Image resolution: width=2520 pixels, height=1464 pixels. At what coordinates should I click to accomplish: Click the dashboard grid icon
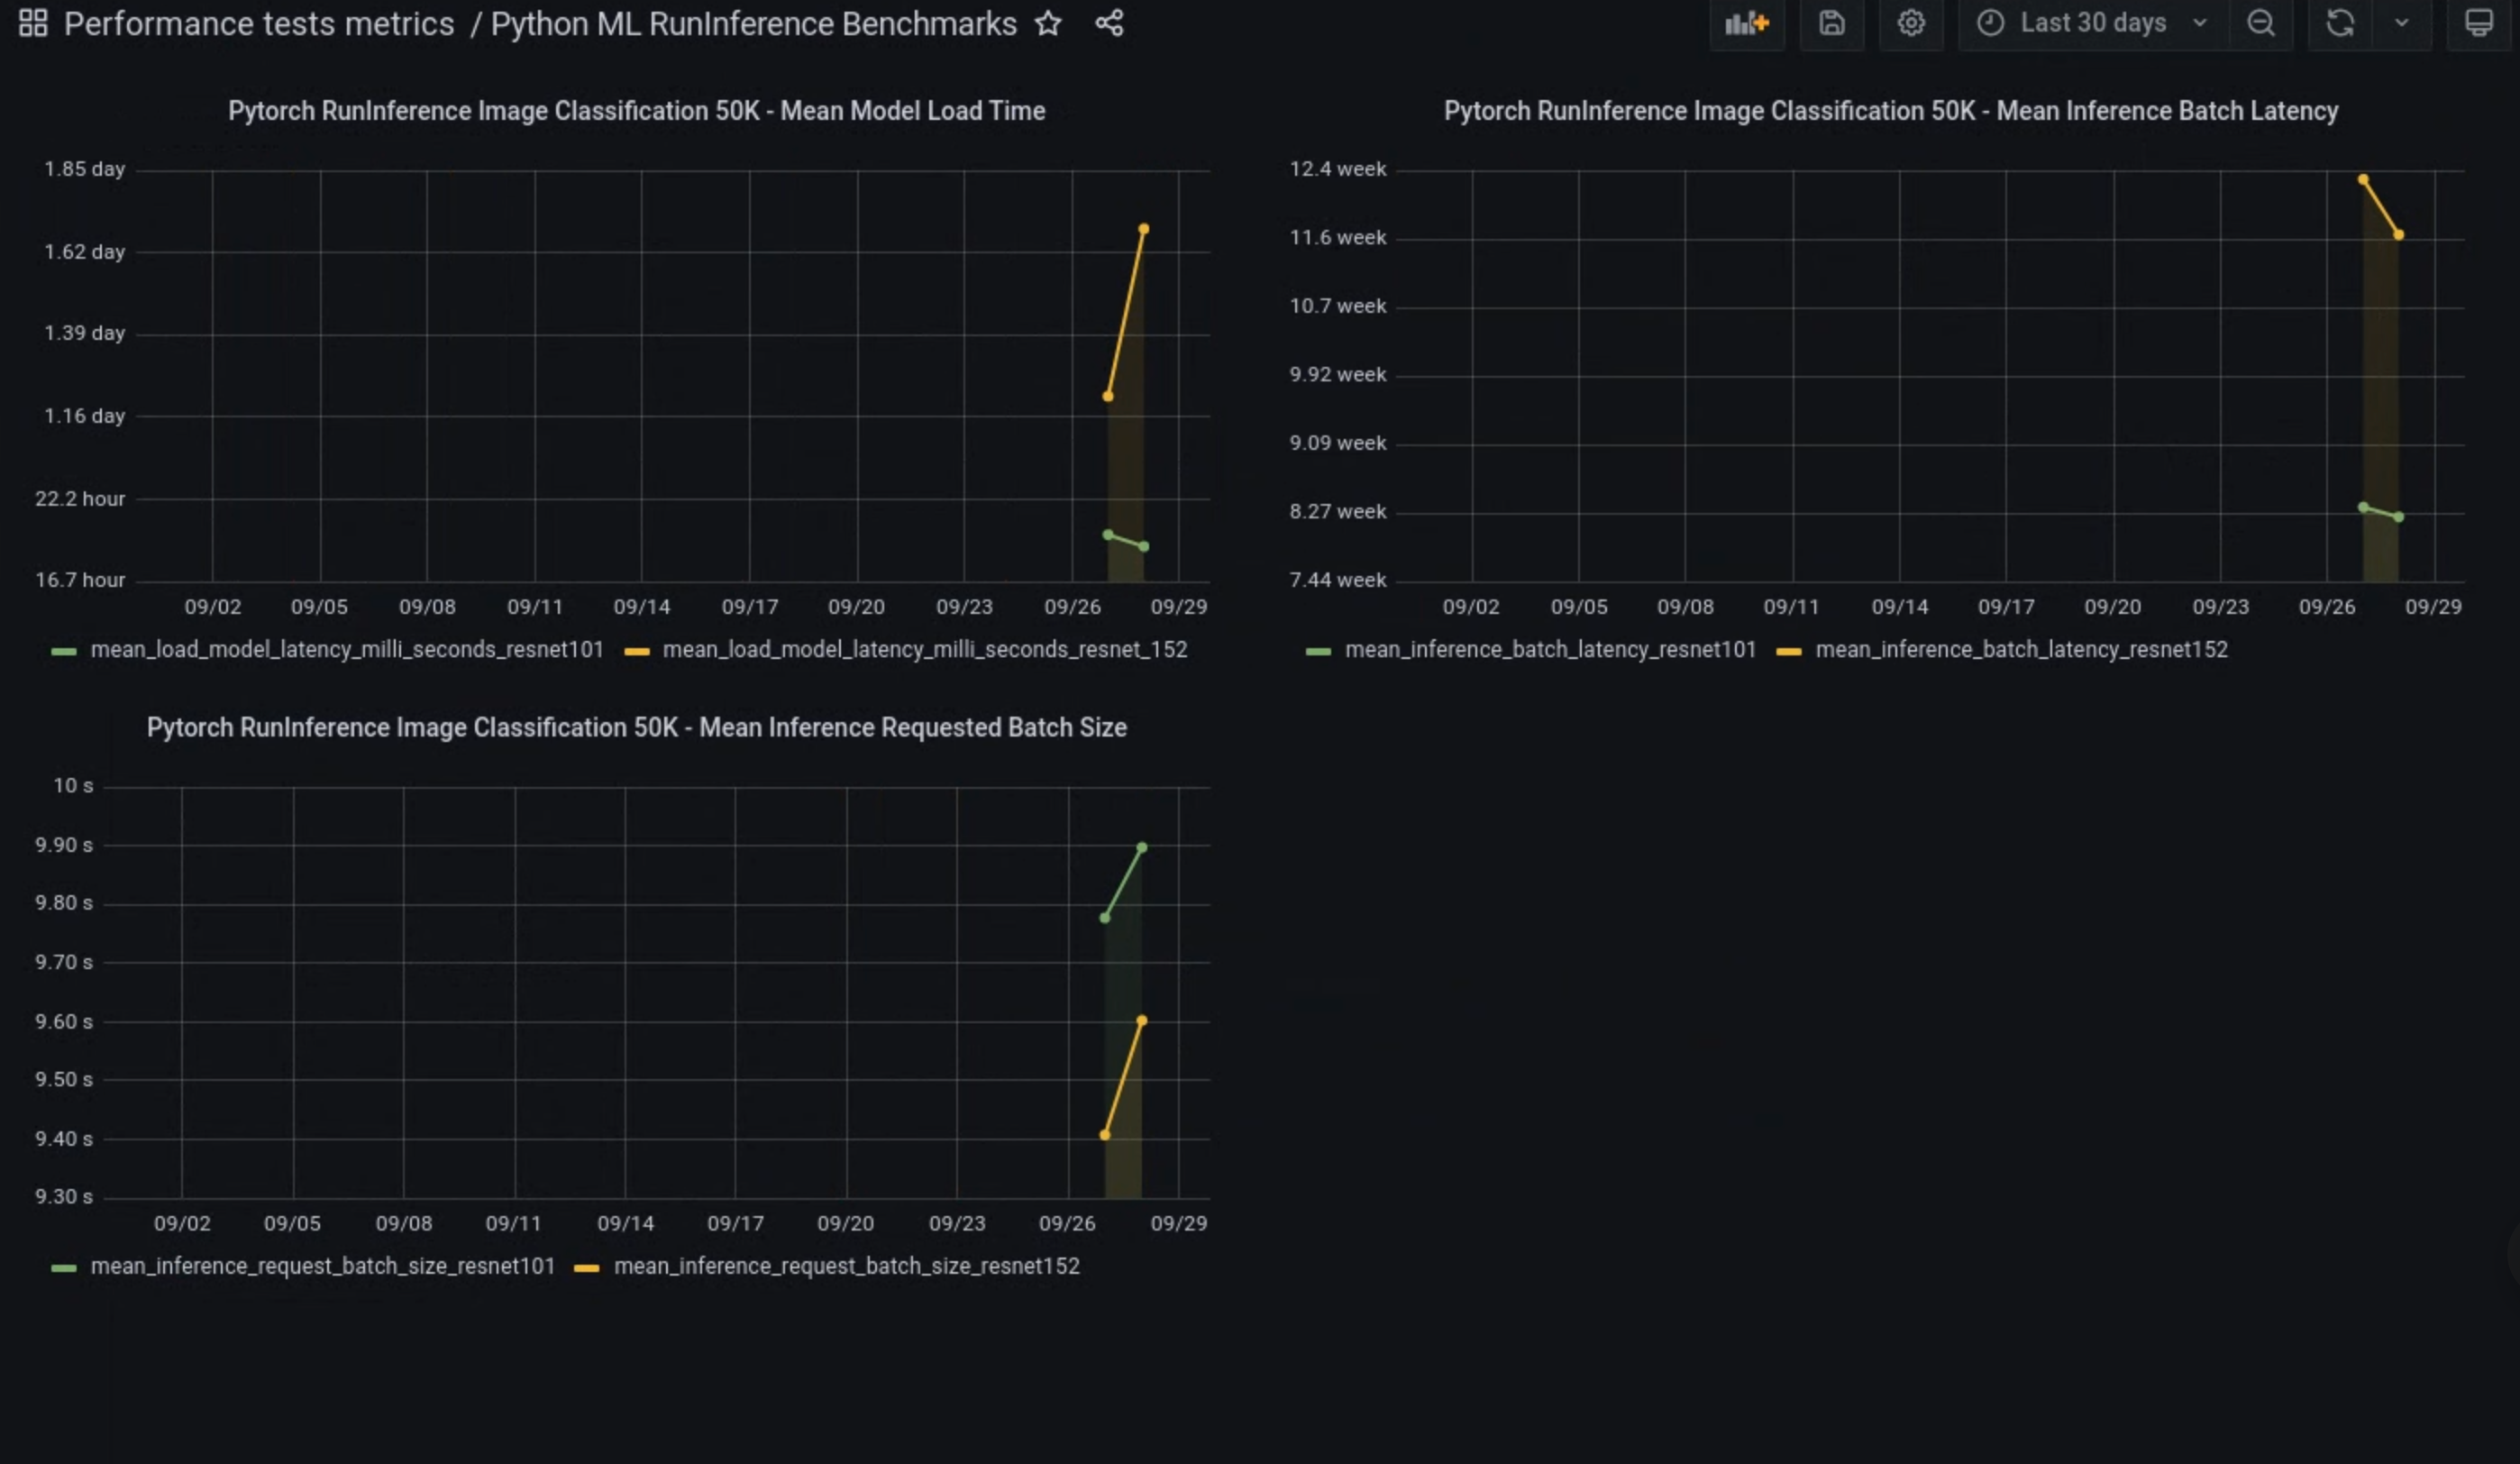pos(33,23)
